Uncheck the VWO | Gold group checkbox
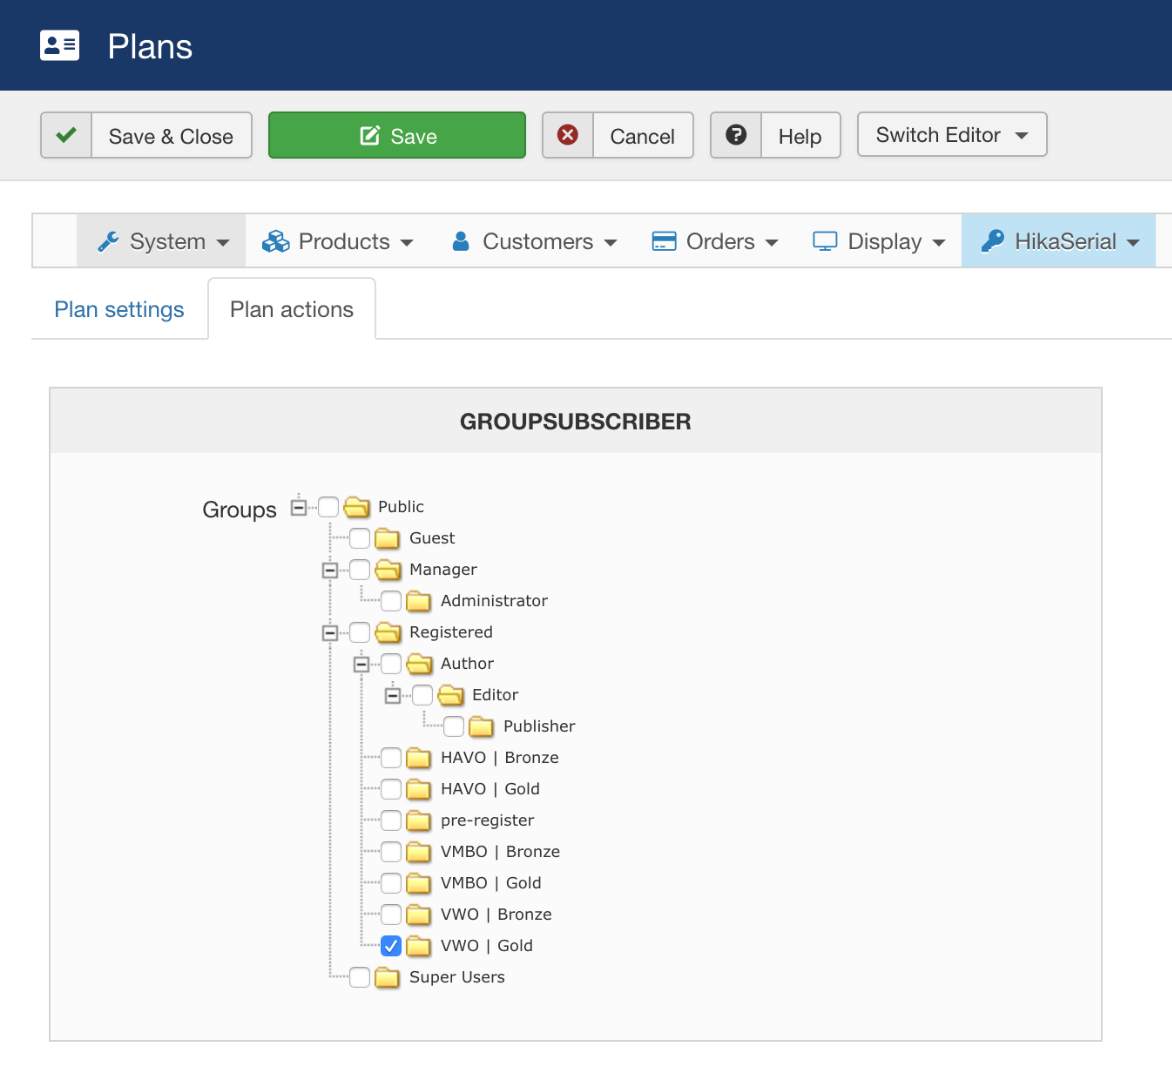Viewport: 1172px width, 1080px height. (x=391, y=945)
